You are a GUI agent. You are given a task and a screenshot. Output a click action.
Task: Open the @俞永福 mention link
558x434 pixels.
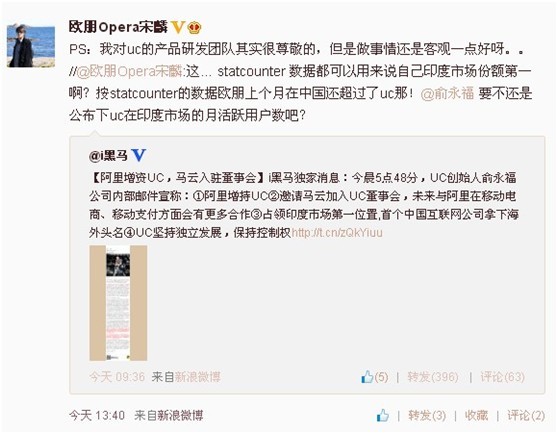tap(447, 93)
